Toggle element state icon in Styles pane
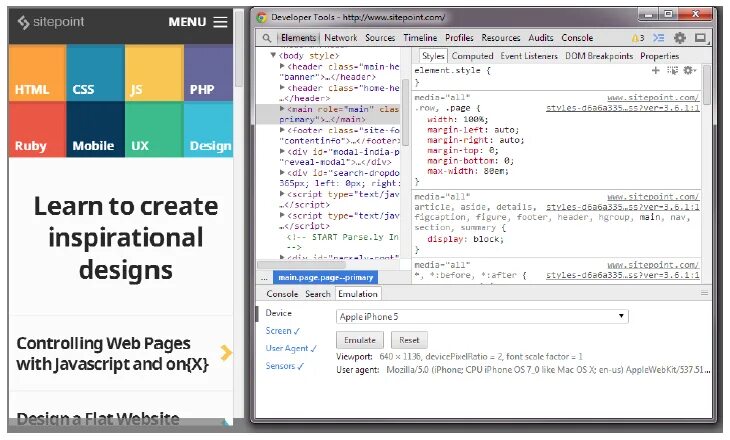Viewport: 730px width, 440px height. pos(672,71)
